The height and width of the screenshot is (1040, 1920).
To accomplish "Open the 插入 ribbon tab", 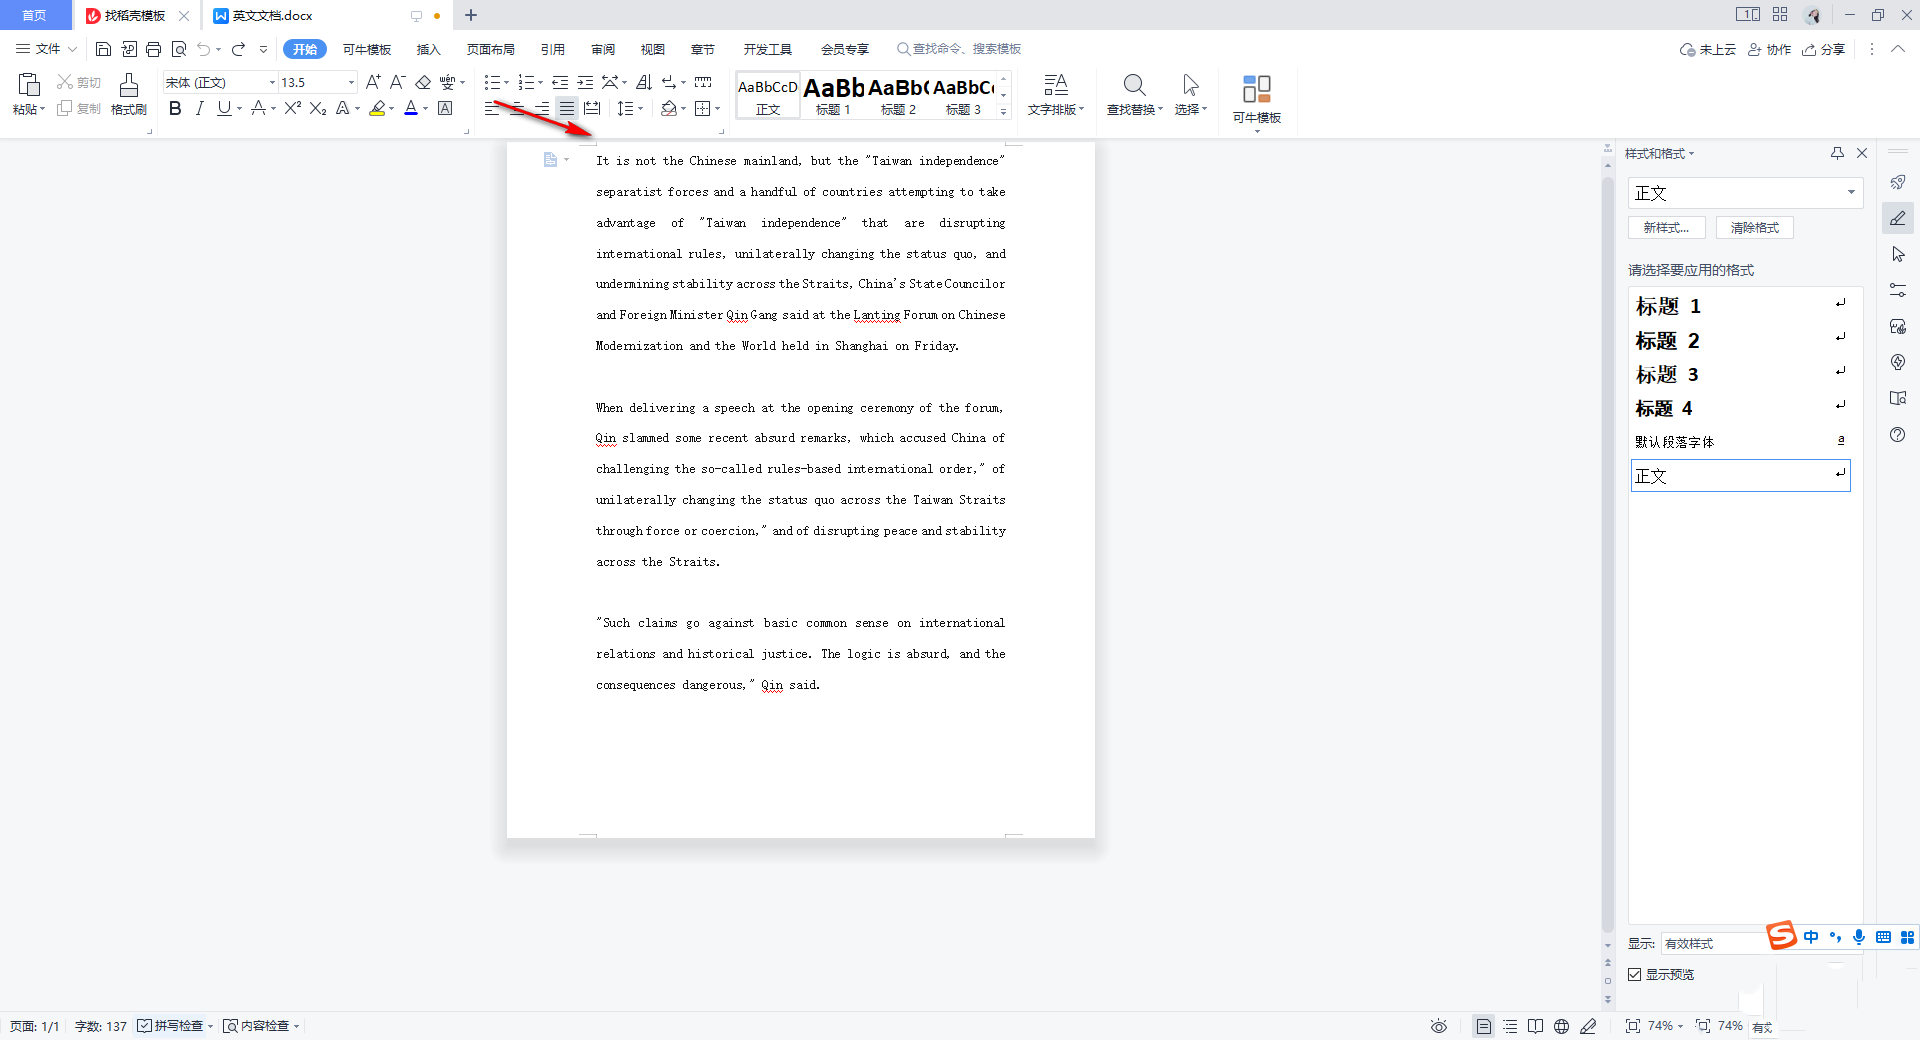I will click(x=428, y=49).
